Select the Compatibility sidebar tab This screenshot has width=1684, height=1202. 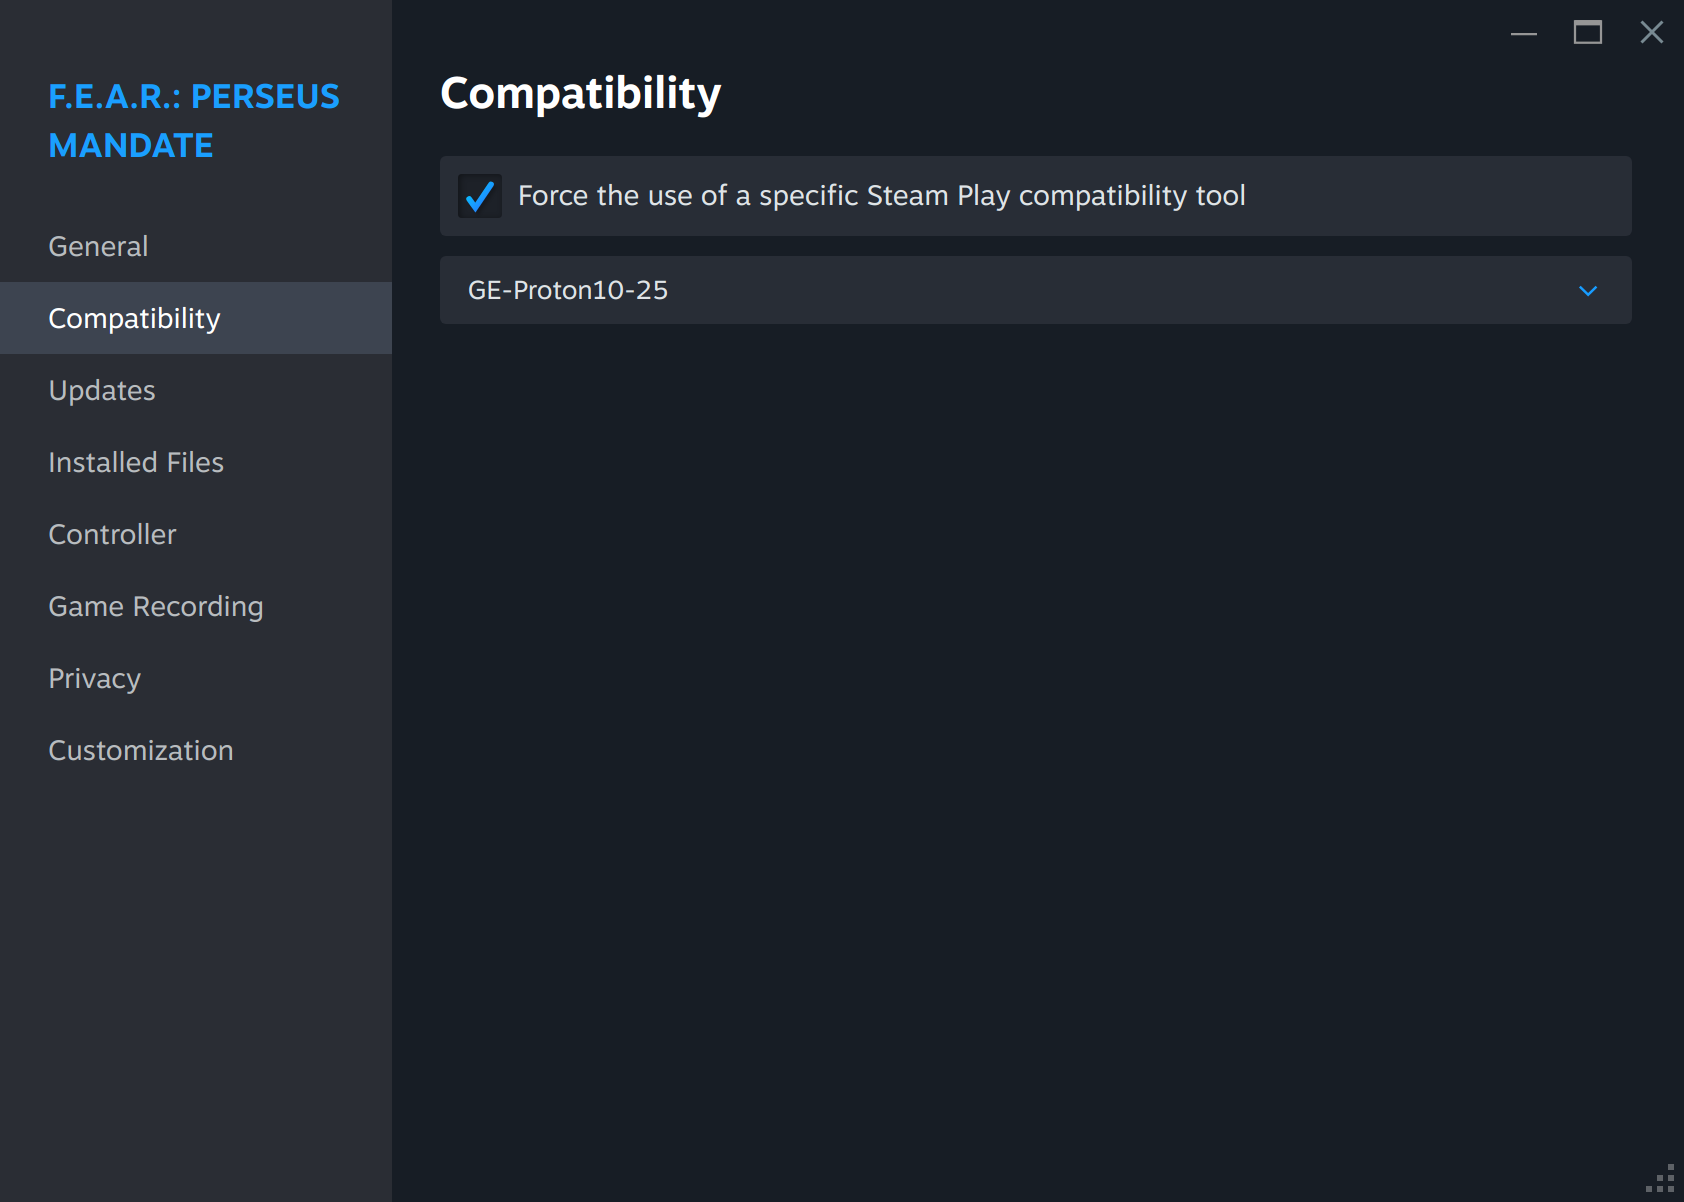[134, 319]
